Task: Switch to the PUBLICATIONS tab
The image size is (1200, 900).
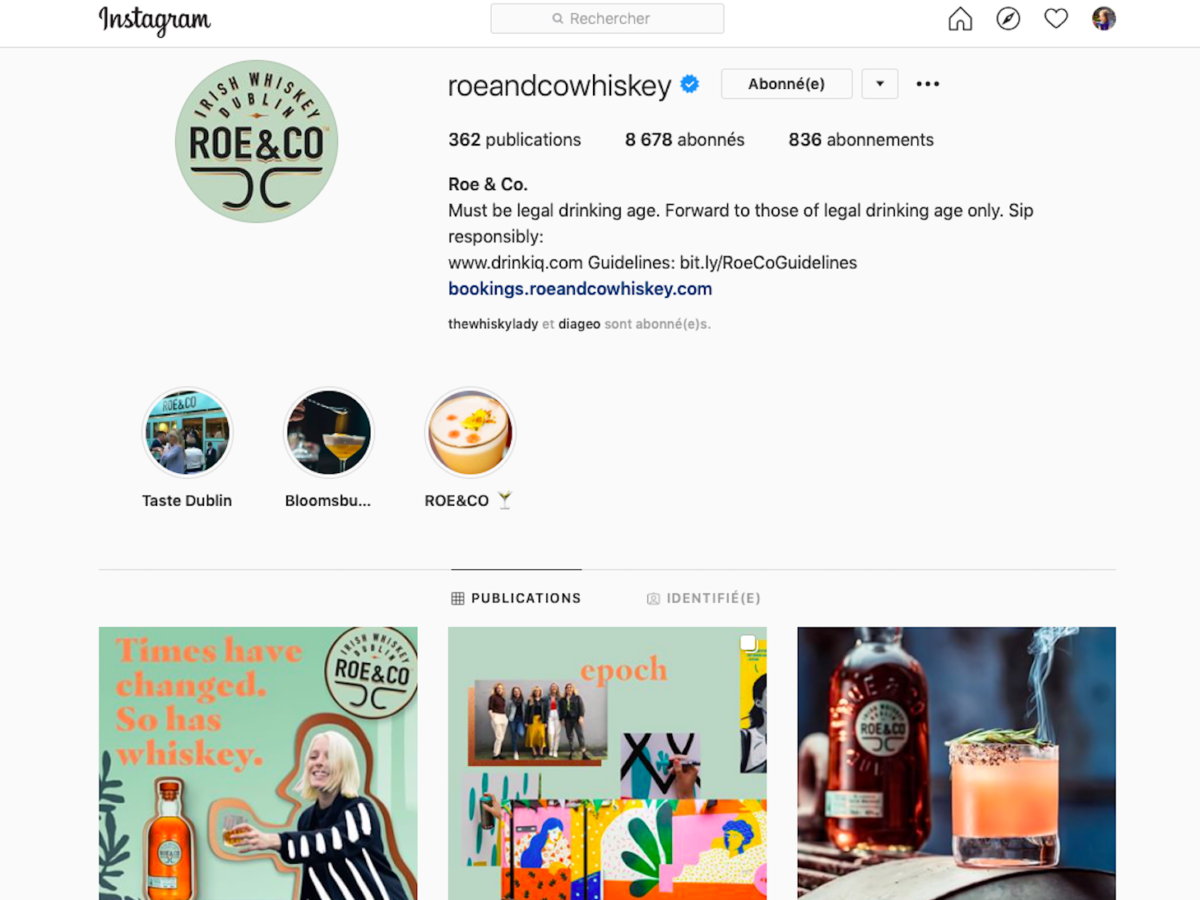Action: pyautogui.click(x=516, y=598)
